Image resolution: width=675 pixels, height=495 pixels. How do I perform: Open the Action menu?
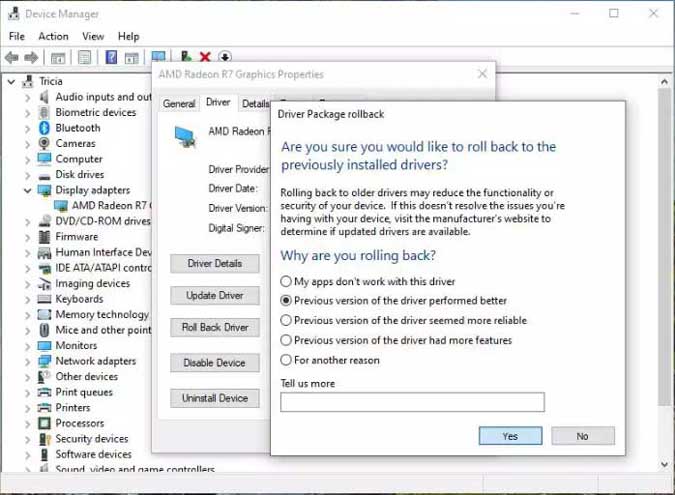53,36
